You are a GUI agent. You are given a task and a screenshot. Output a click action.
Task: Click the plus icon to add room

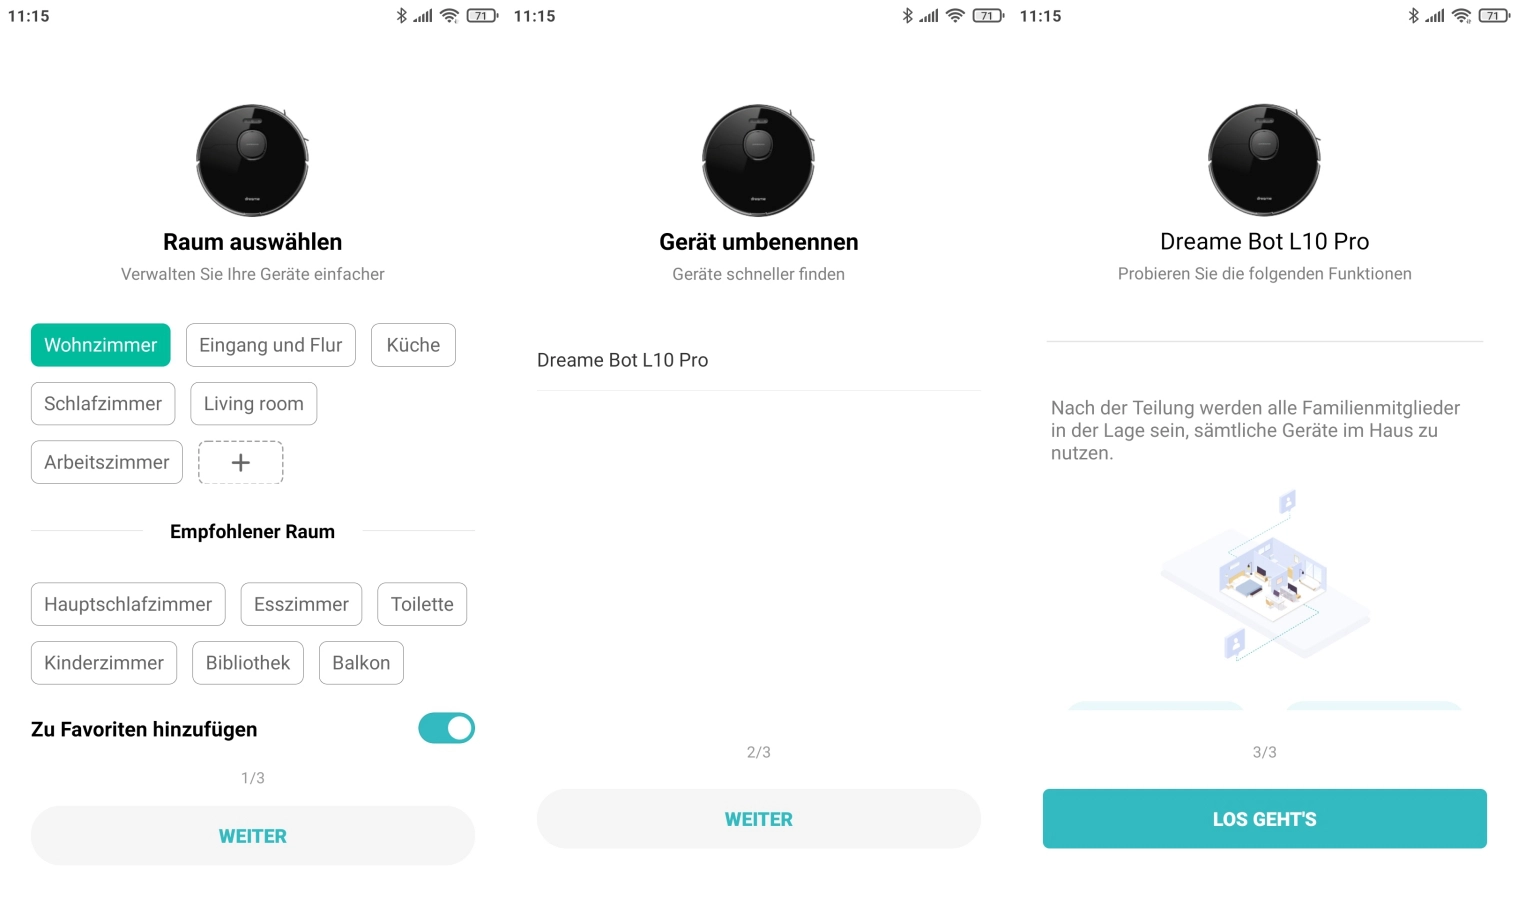click(240, 462)
